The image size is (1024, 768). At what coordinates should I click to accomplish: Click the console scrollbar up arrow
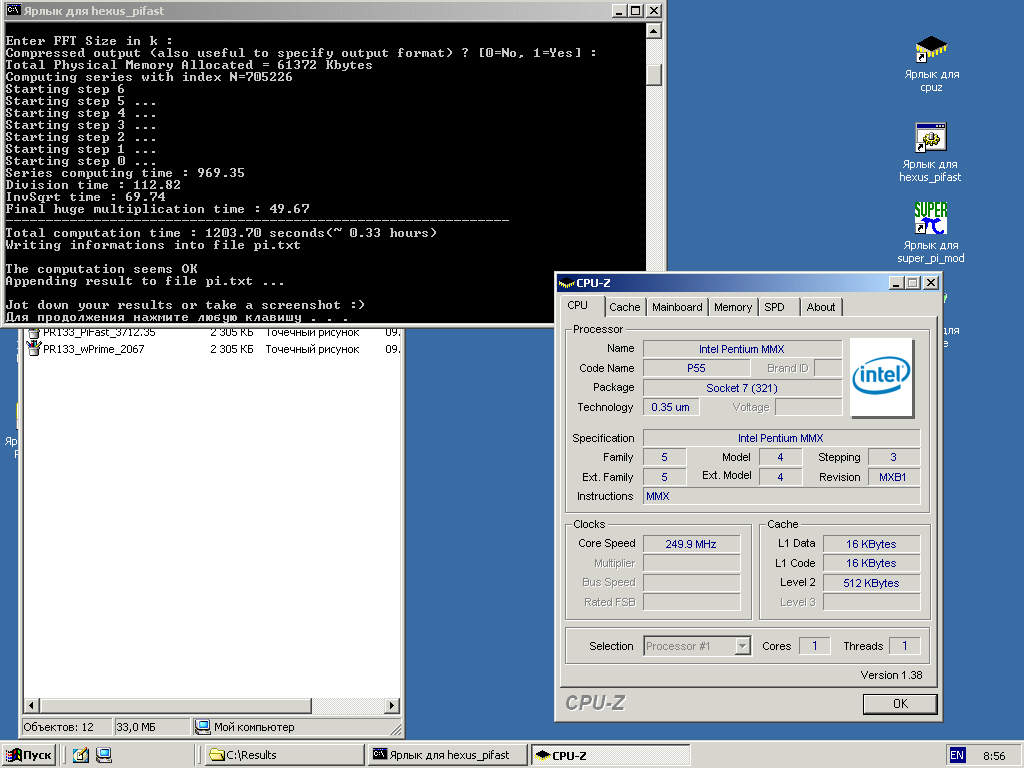[654, 30]
